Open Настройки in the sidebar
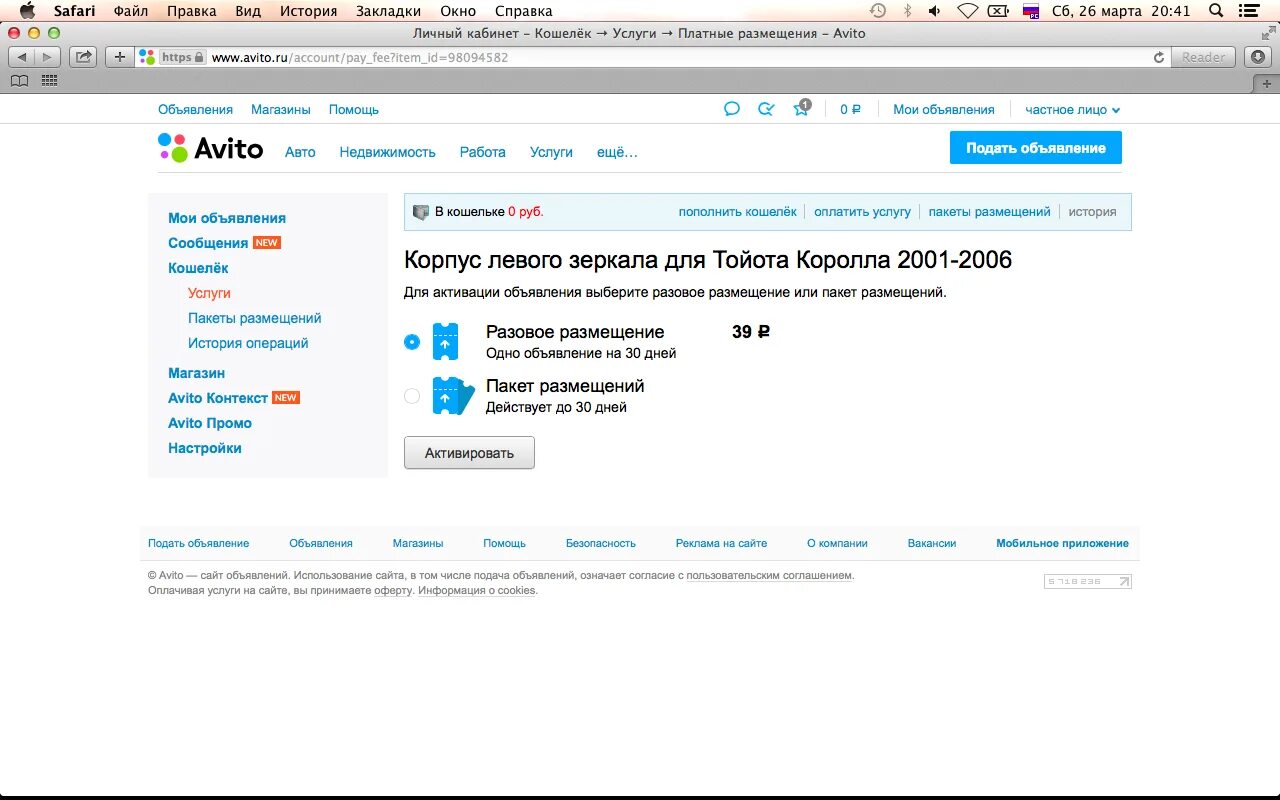The image size is (1280, 800). pyautogui.click(x=205, y=448)
